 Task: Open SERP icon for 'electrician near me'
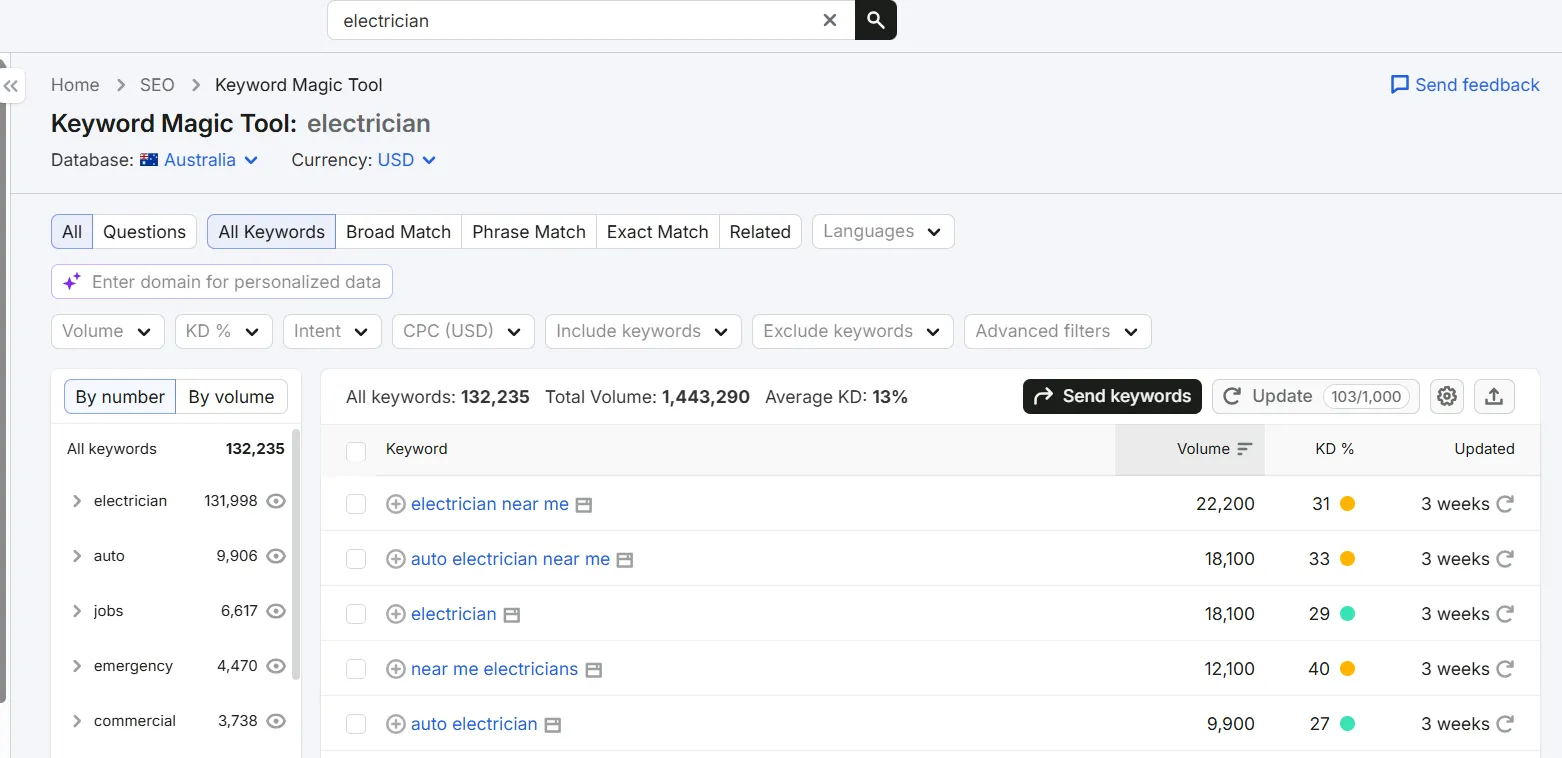(584, 505)
